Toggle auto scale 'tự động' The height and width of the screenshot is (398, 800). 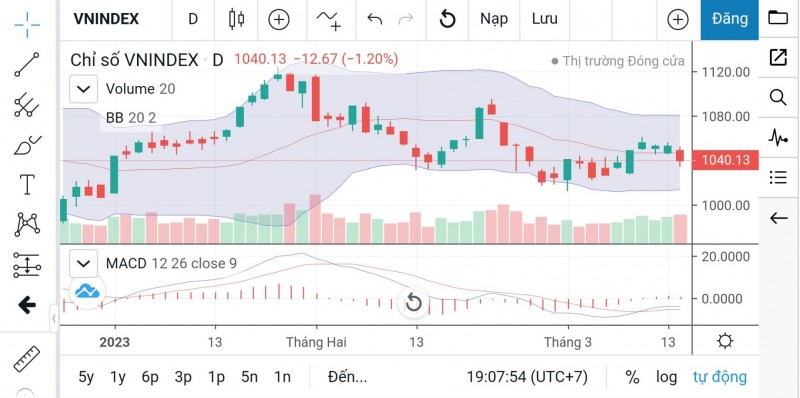(719, 377)
